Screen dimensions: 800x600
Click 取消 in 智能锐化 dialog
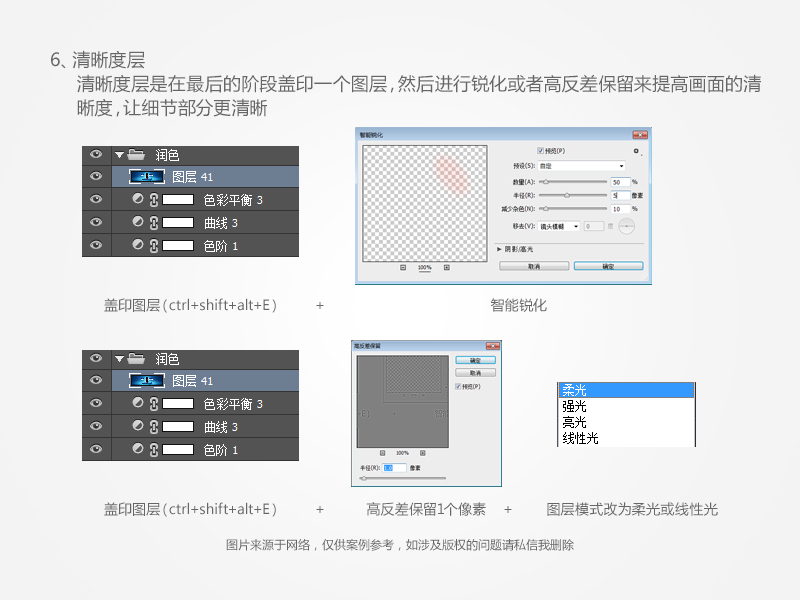coord(534,266)
